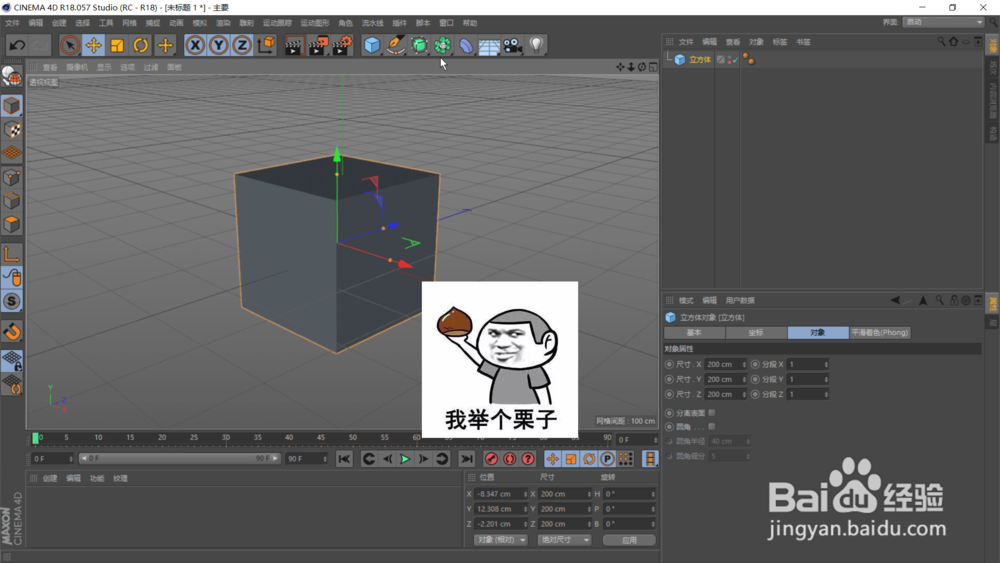
Task: Toggle the Y axis lock
Action: [x=219, y=45]
